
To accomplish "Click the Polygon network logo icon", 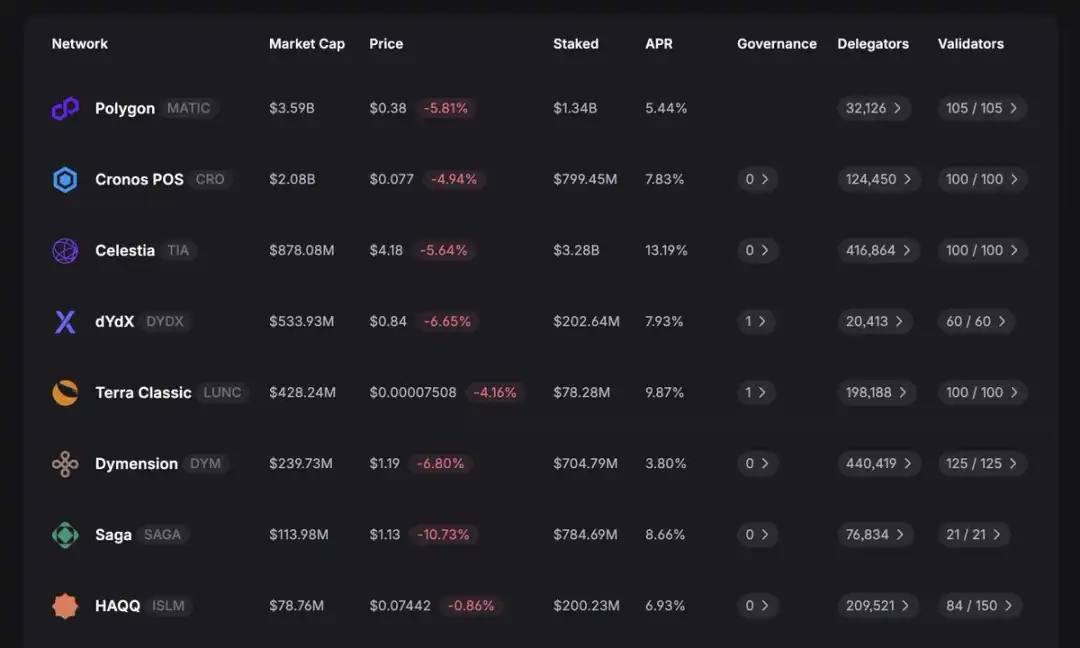I will click(x=65, y=108).
